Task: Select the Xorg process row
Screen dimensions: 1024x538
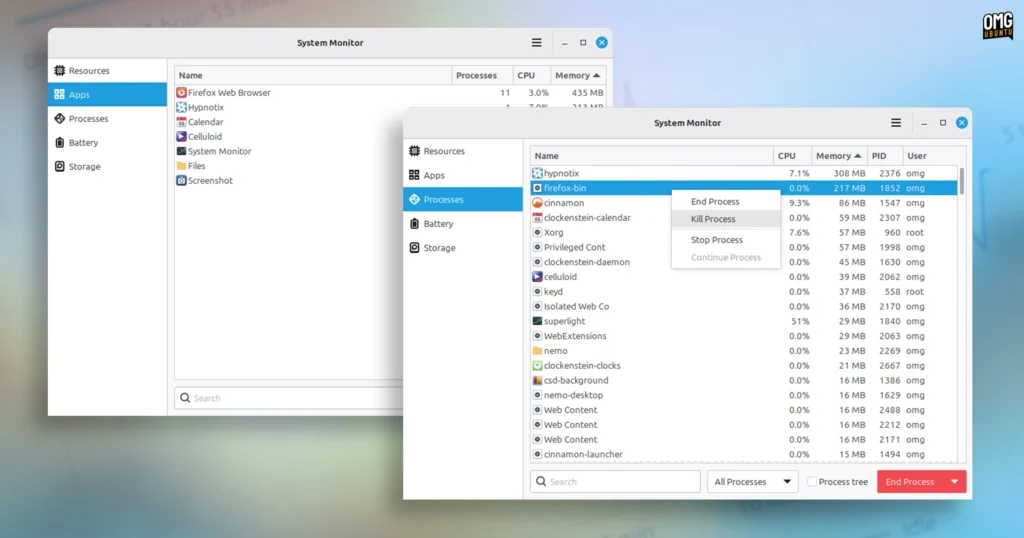Action: [744, 232]
